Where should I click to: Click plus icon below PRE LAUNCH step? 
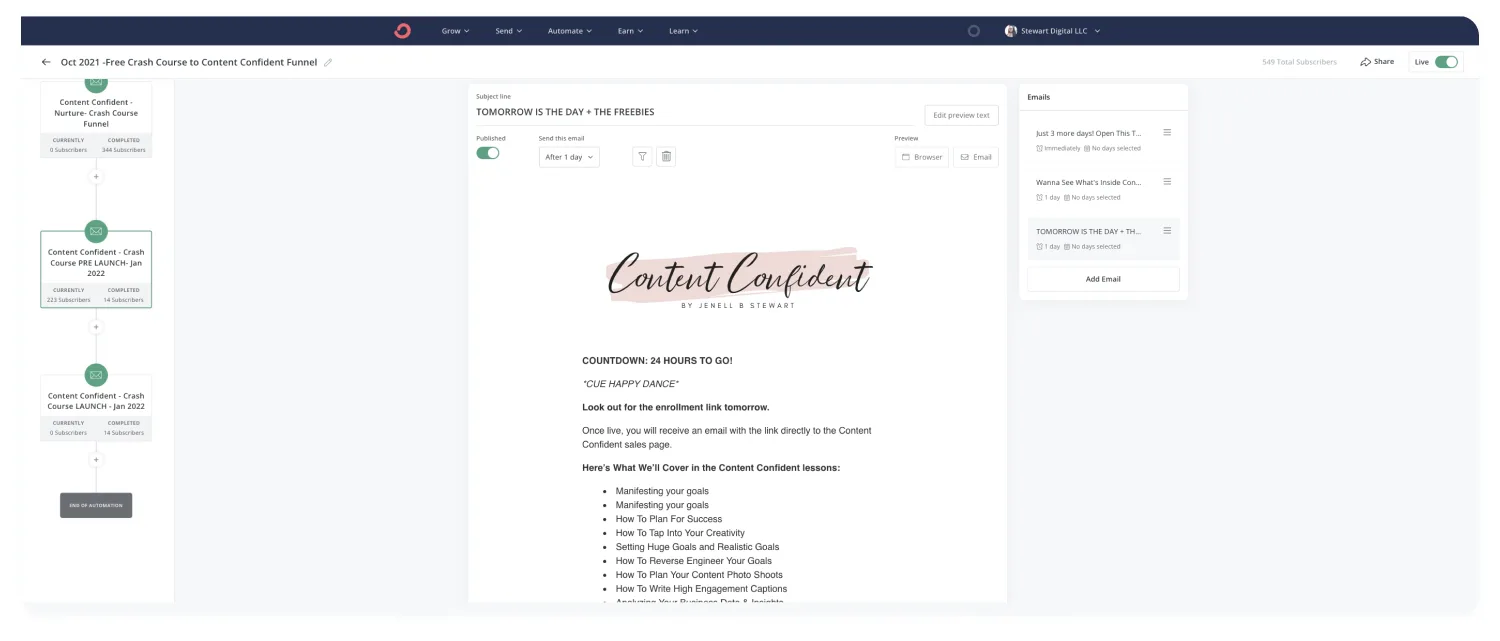point(96,327)
